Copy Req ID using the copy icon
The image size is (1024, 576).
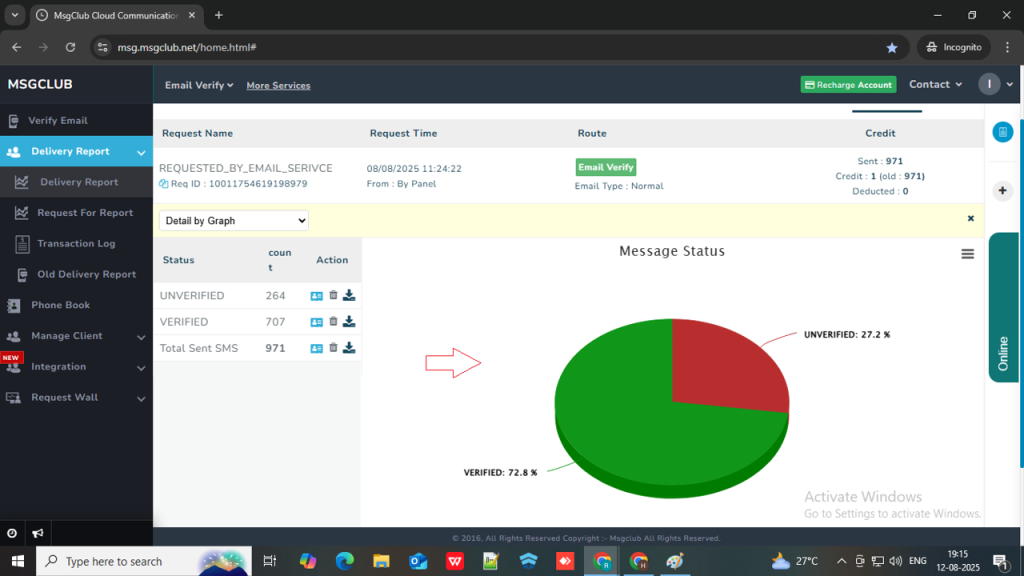tap(163, 184)
